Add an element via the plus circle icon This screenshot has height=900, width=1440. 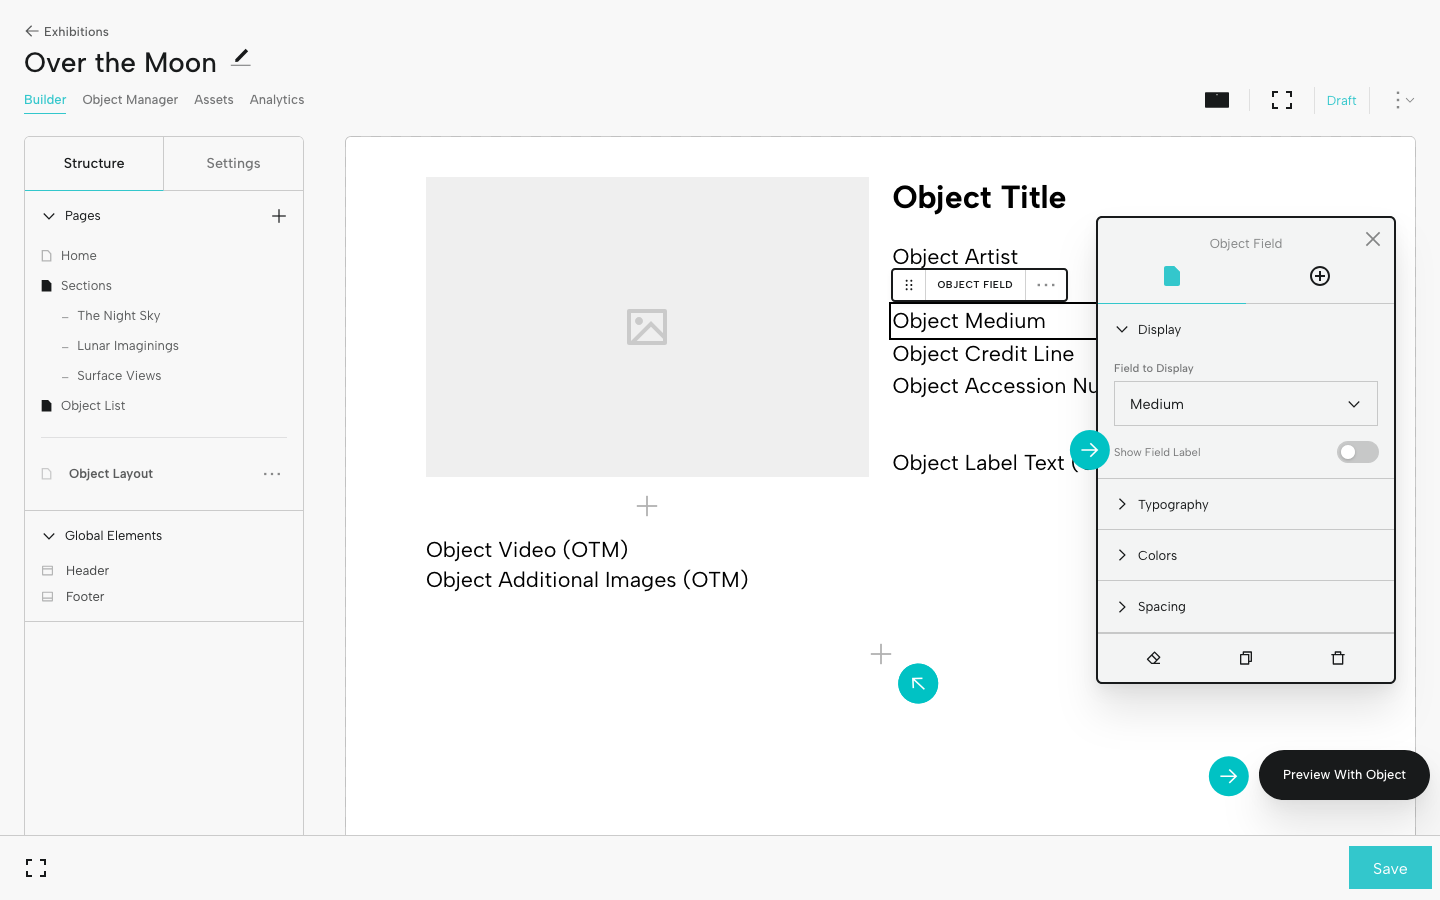[x=1319, y=276]
